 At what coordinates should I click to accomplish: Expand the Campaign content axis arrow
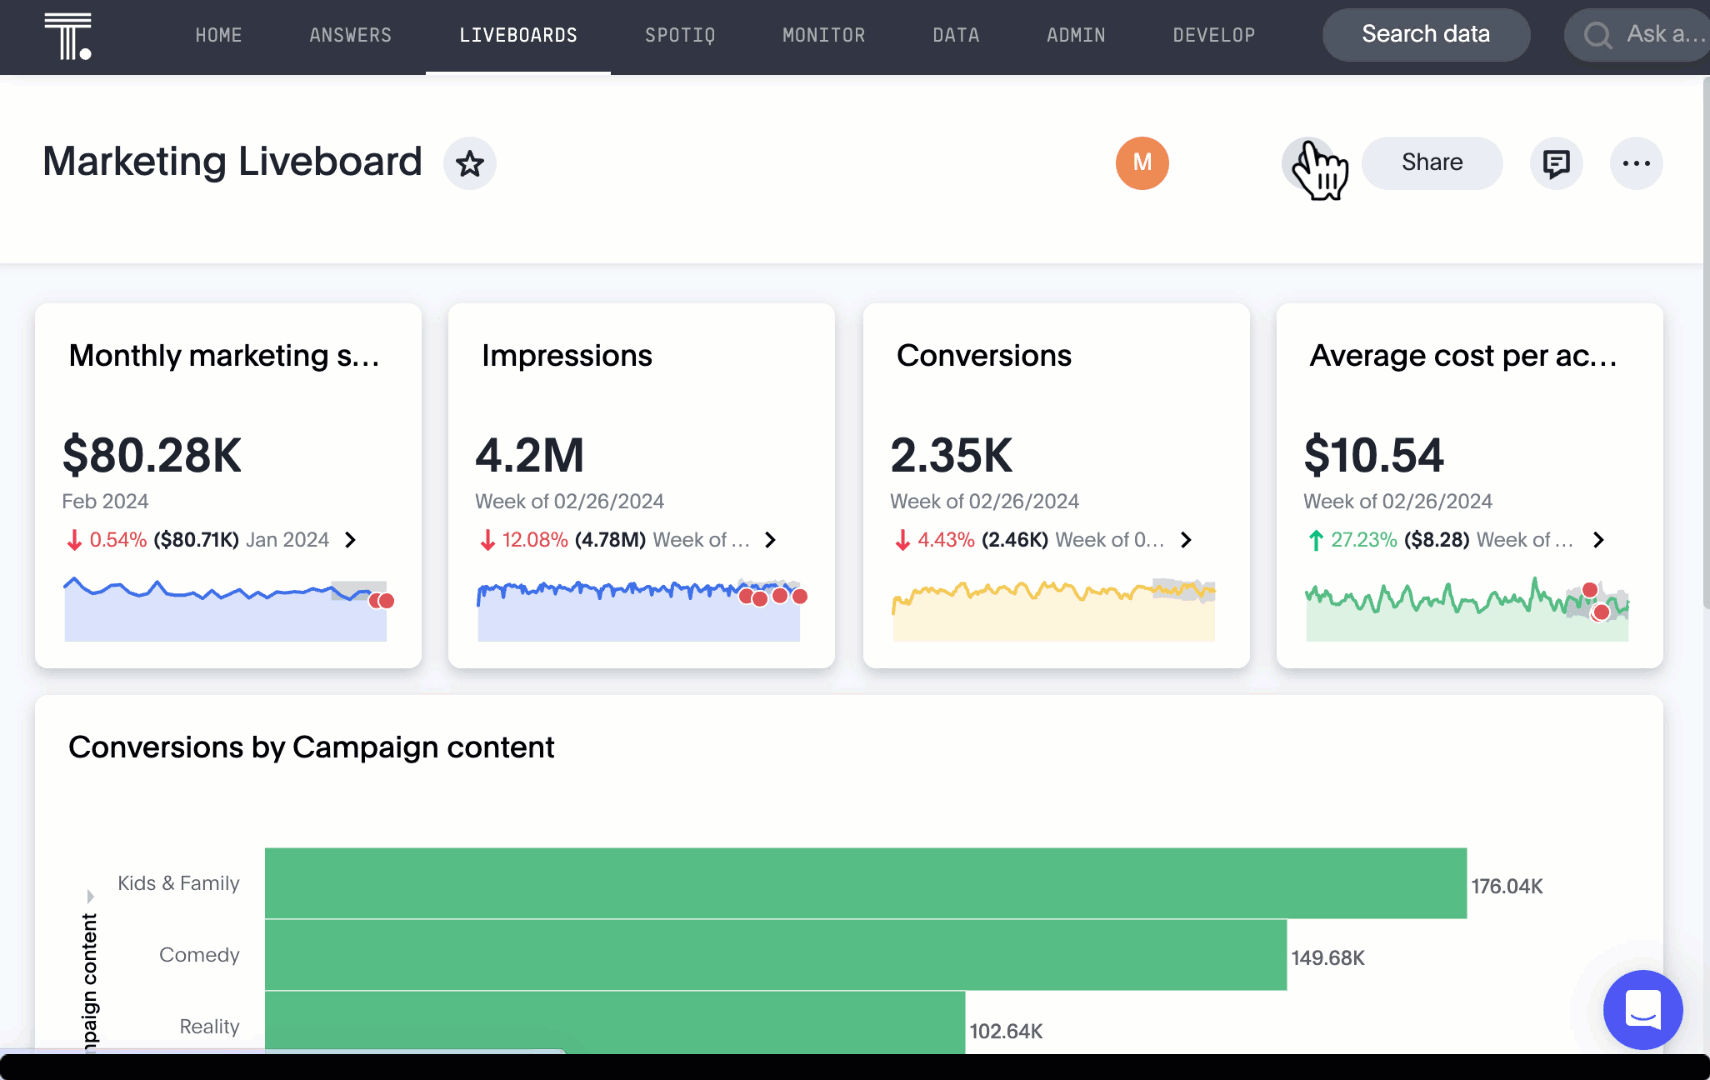pyautogui.click(x=90, y=896)
